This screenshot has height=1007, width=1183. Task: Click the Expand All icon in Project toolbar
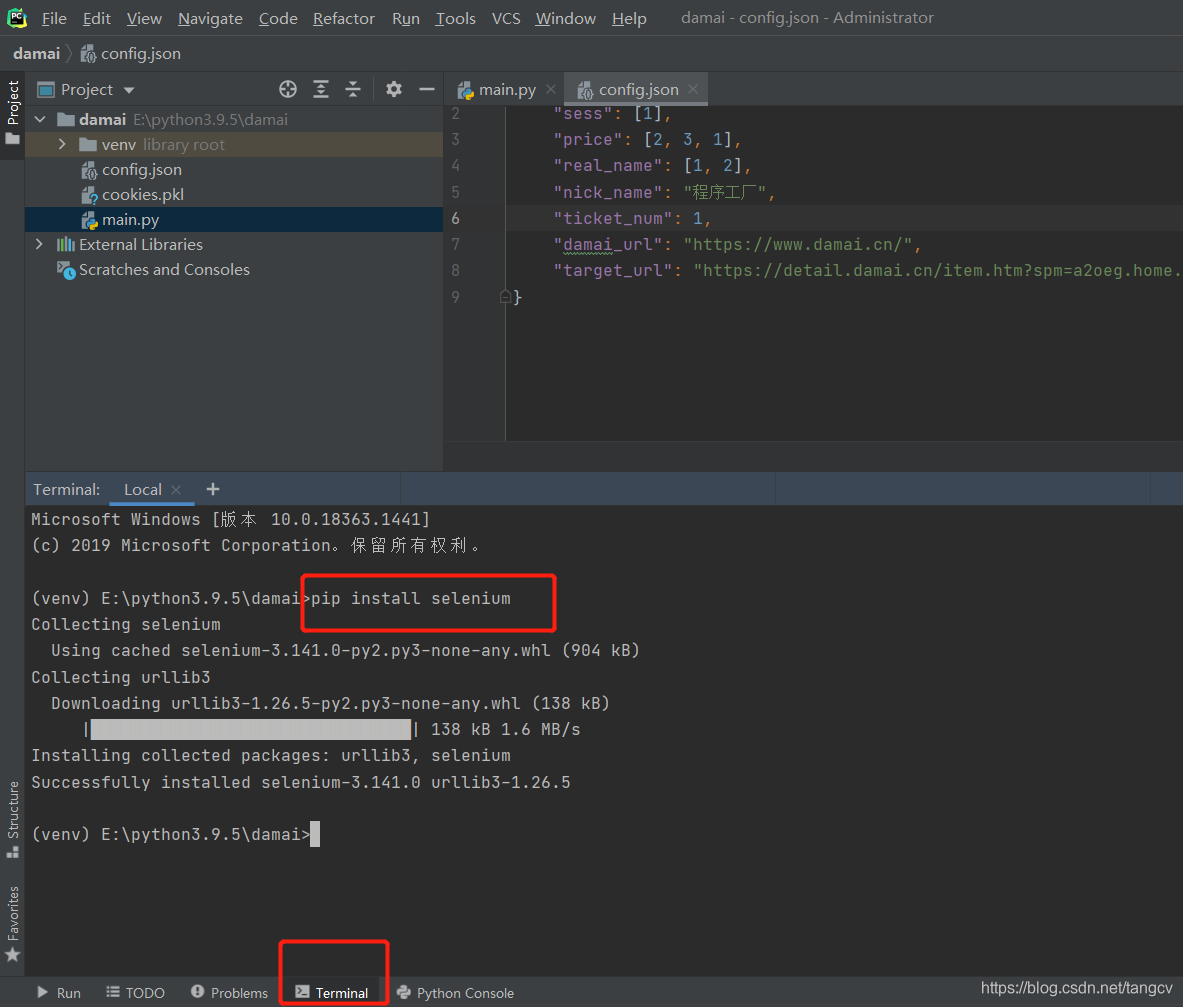pos(321,89)
